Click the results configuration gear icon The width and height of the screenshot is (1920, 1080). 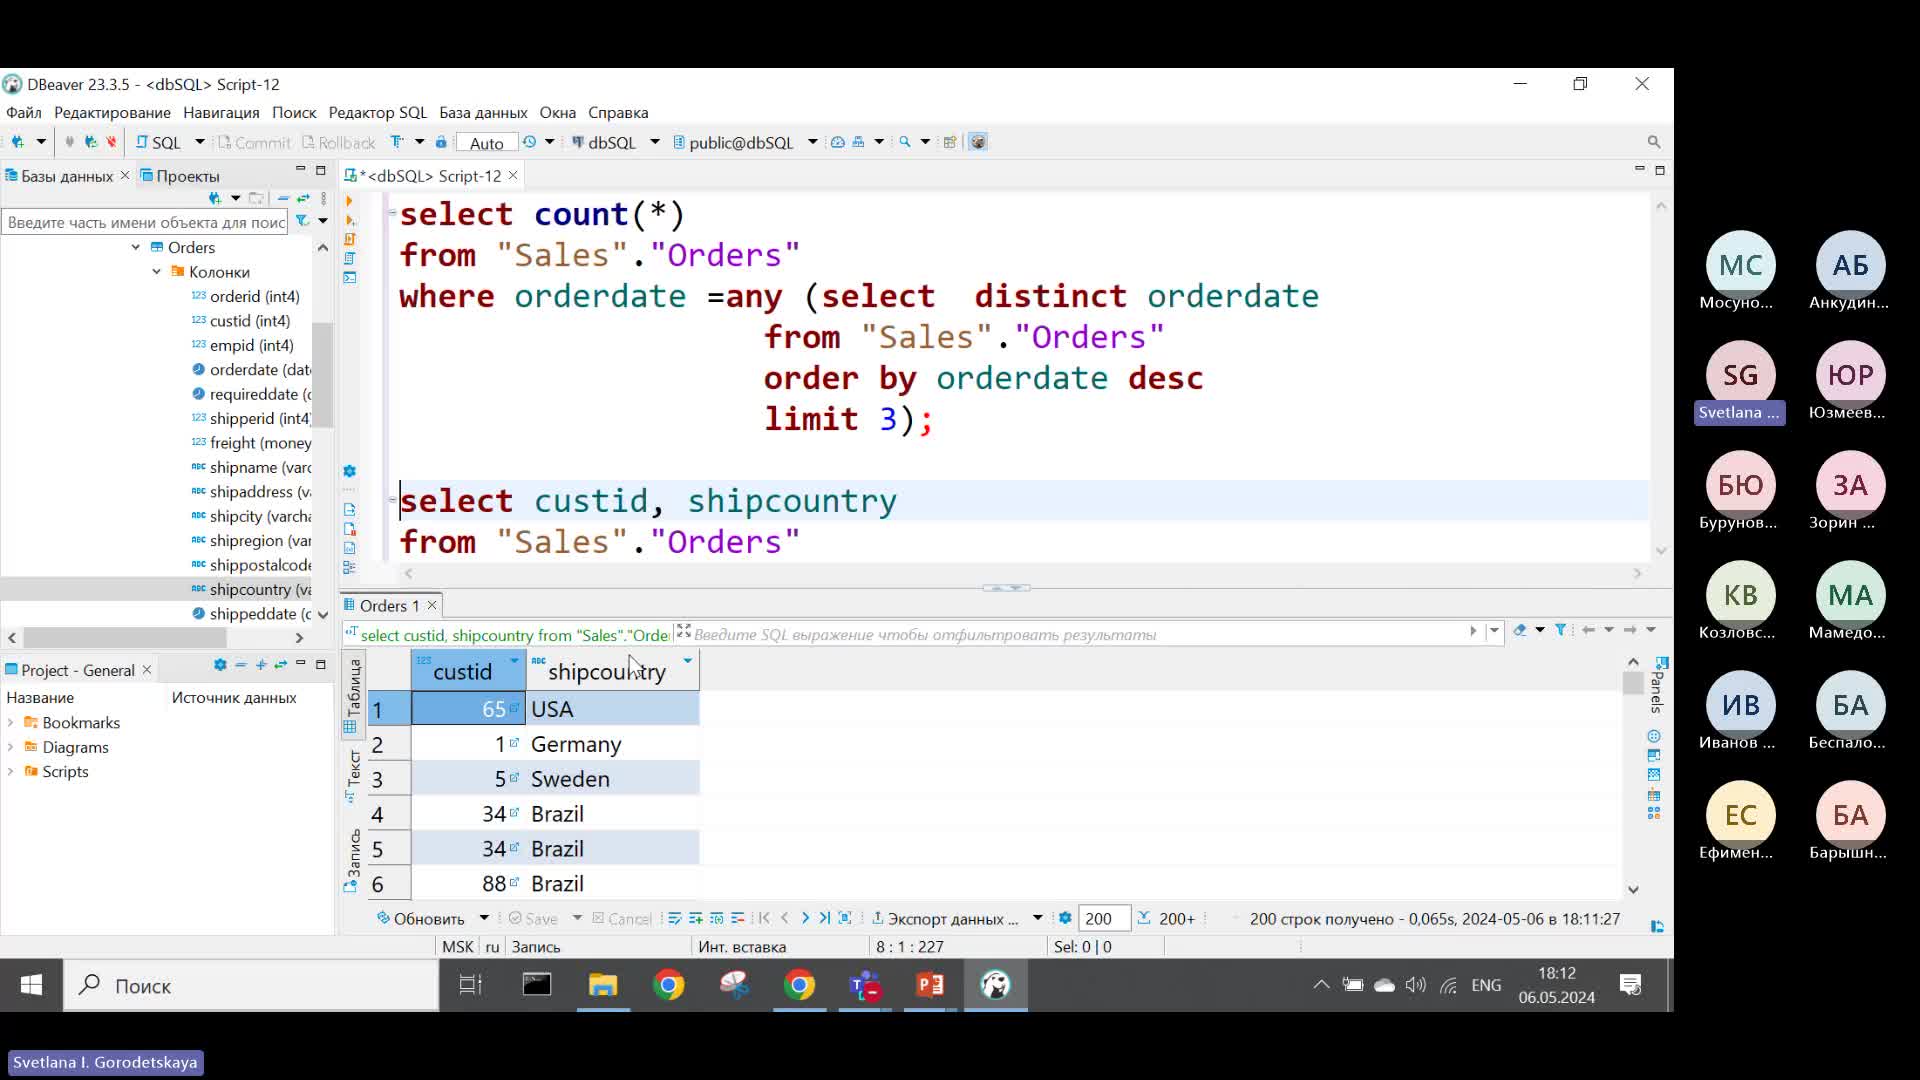1065,918
